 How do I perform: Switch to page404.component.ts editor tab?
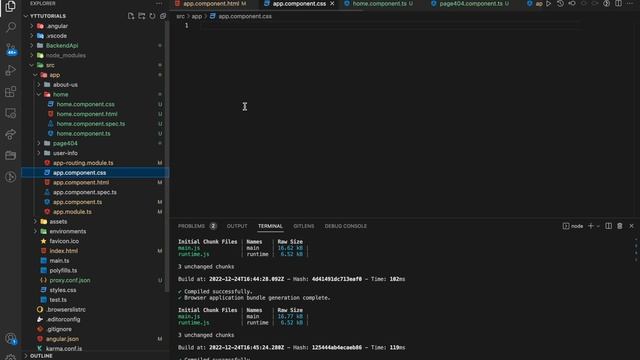471,4
